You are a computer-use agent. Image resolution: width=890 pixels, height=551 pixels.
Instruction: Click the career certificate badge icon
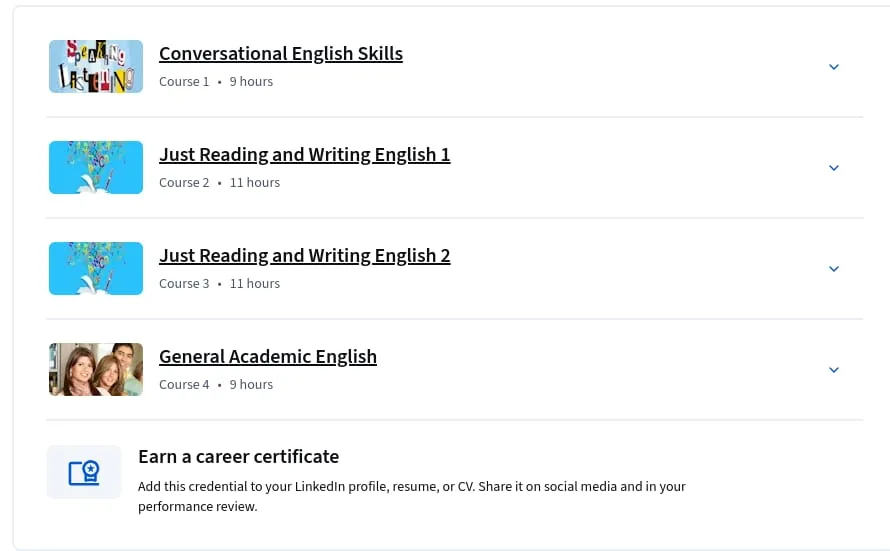pos(84,472)
